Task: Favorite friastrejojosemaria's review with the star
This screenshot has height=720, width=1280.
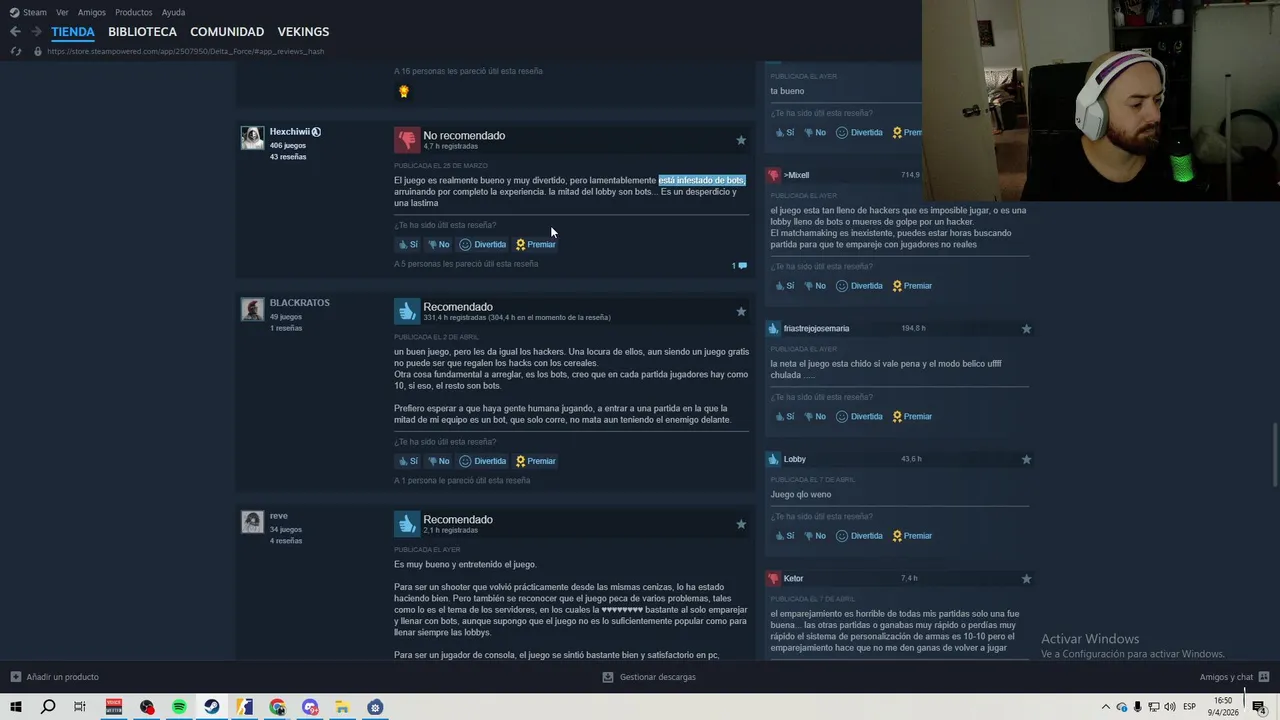Action: (1026, 329)
